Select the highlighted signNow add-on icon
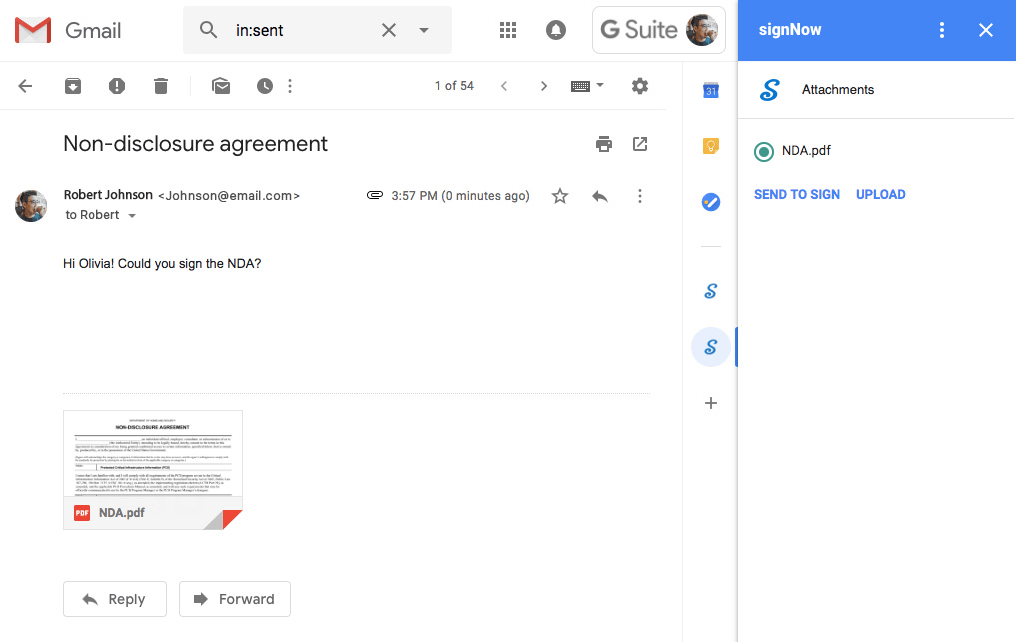 tap(711, 347)
